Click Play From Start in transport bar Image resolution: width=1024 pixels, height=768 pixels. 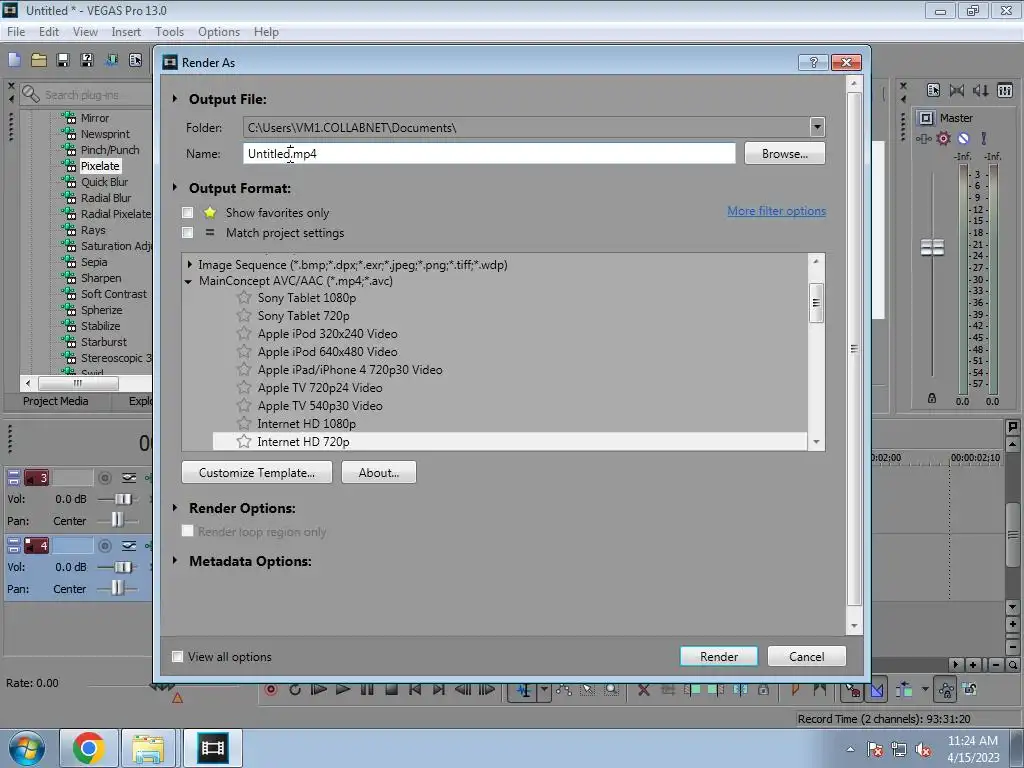[319, 690]
